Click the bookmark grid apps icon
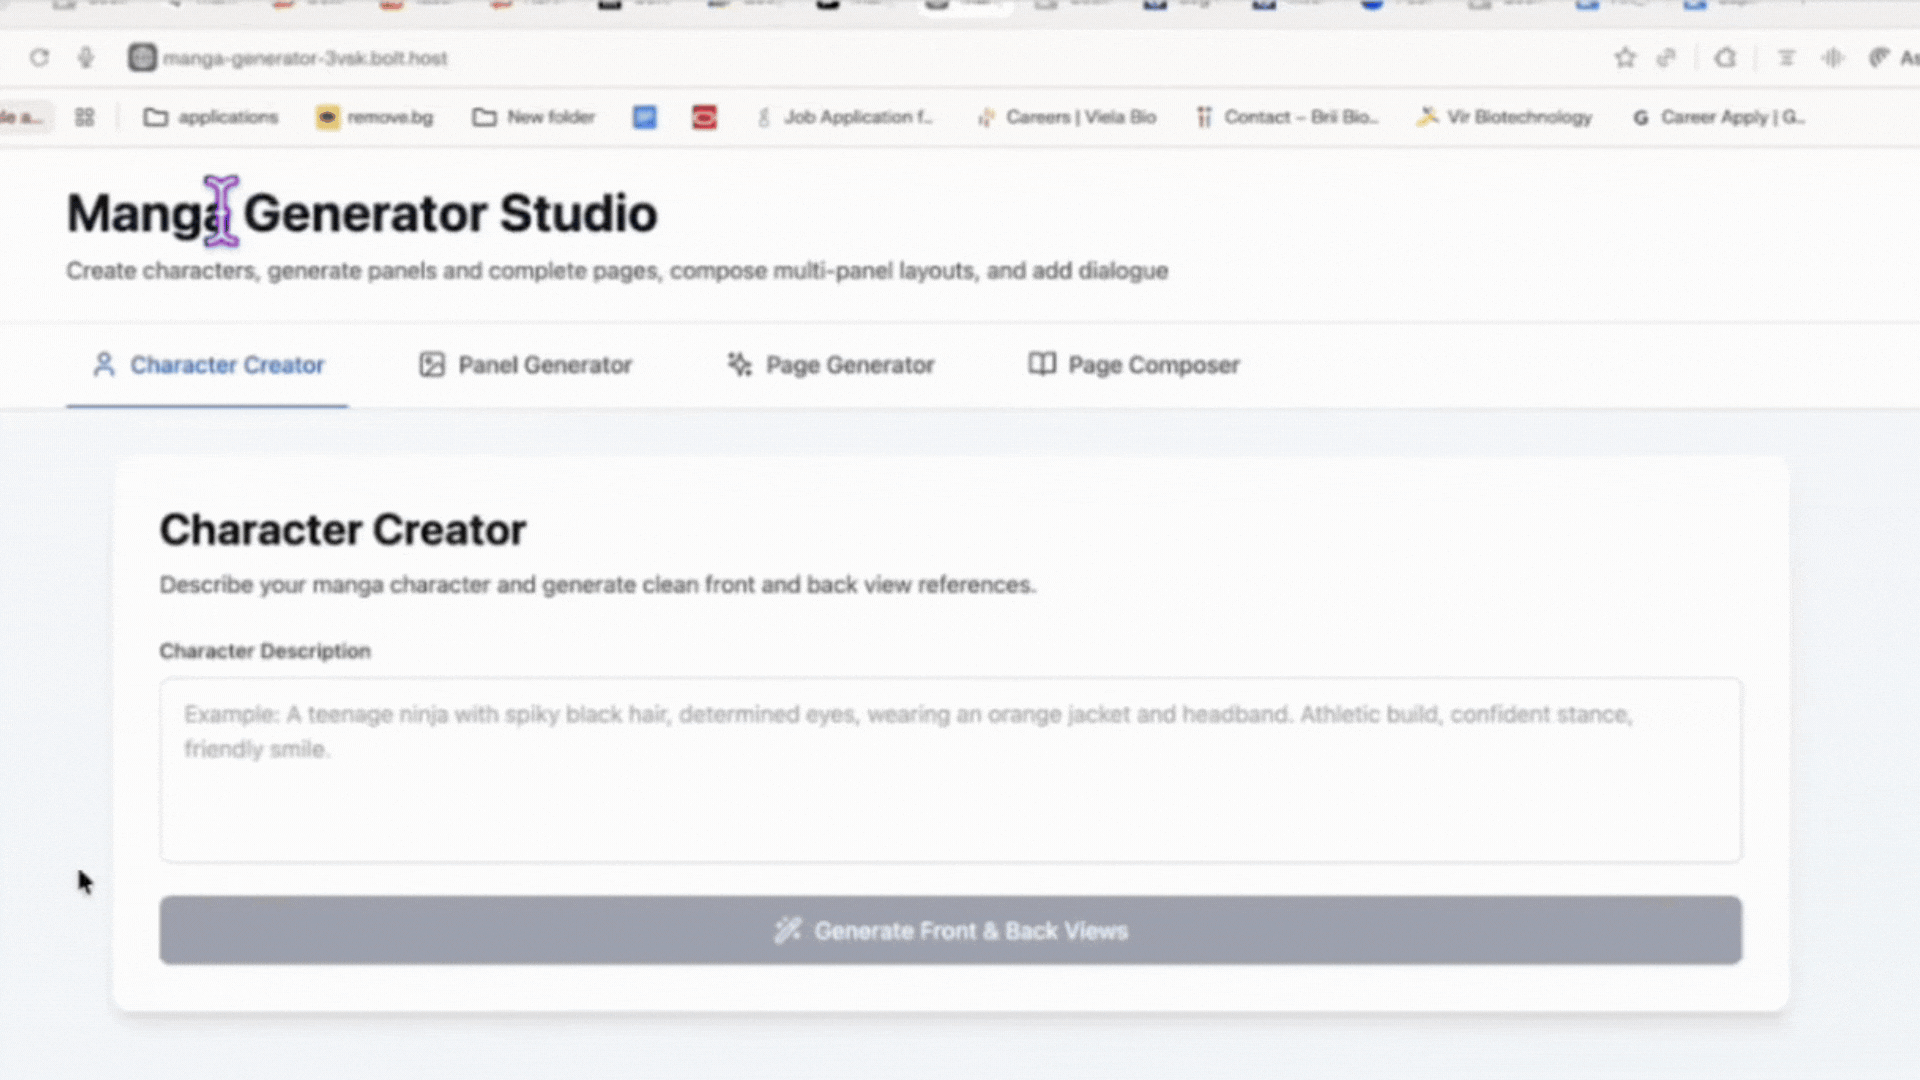This screenshot has width=1920, height=1080. click(x=84, y=117)
